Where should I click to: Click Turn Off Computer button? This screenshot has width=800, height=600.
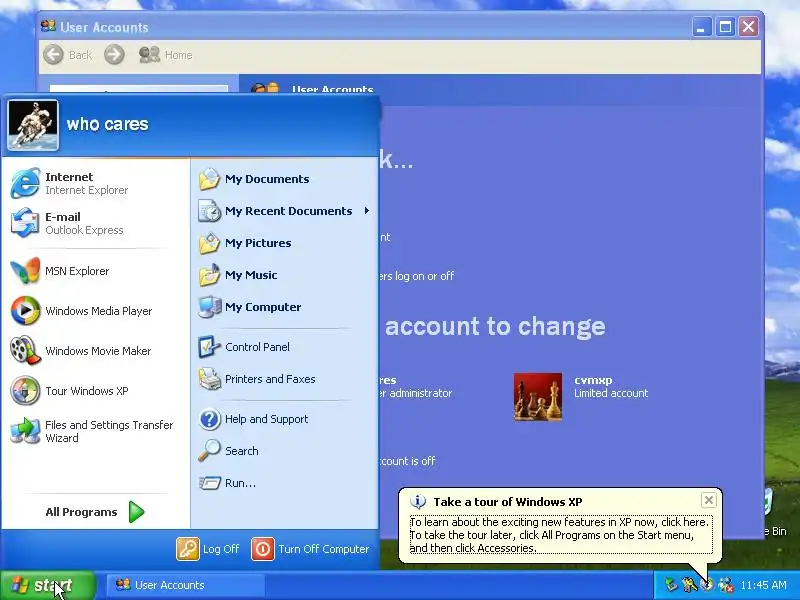(x=310, y=549)
